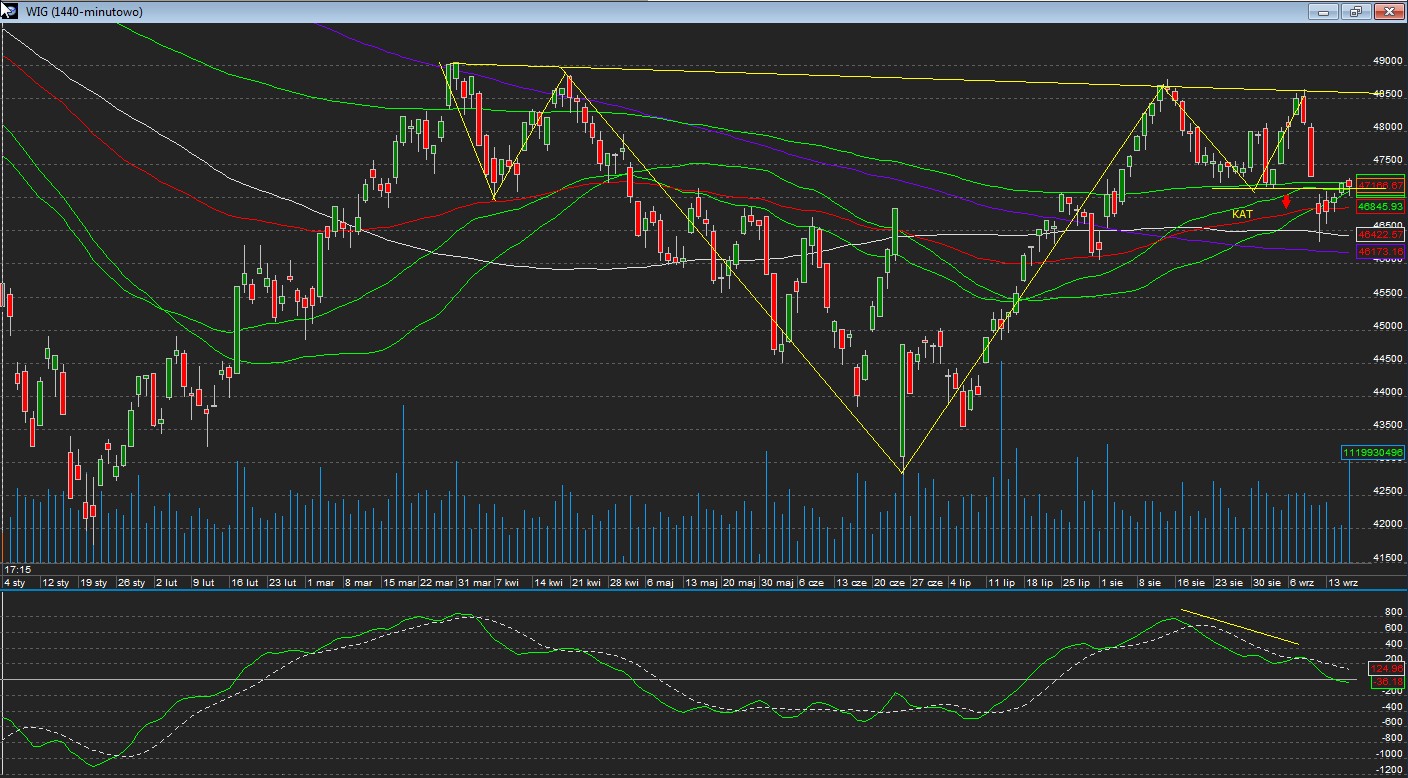Image resolution: width=1408 pixels, height=778 pixels.
Task: Select the yellow divergence line on oscillator panel
Action: [x=1240, y=626]
